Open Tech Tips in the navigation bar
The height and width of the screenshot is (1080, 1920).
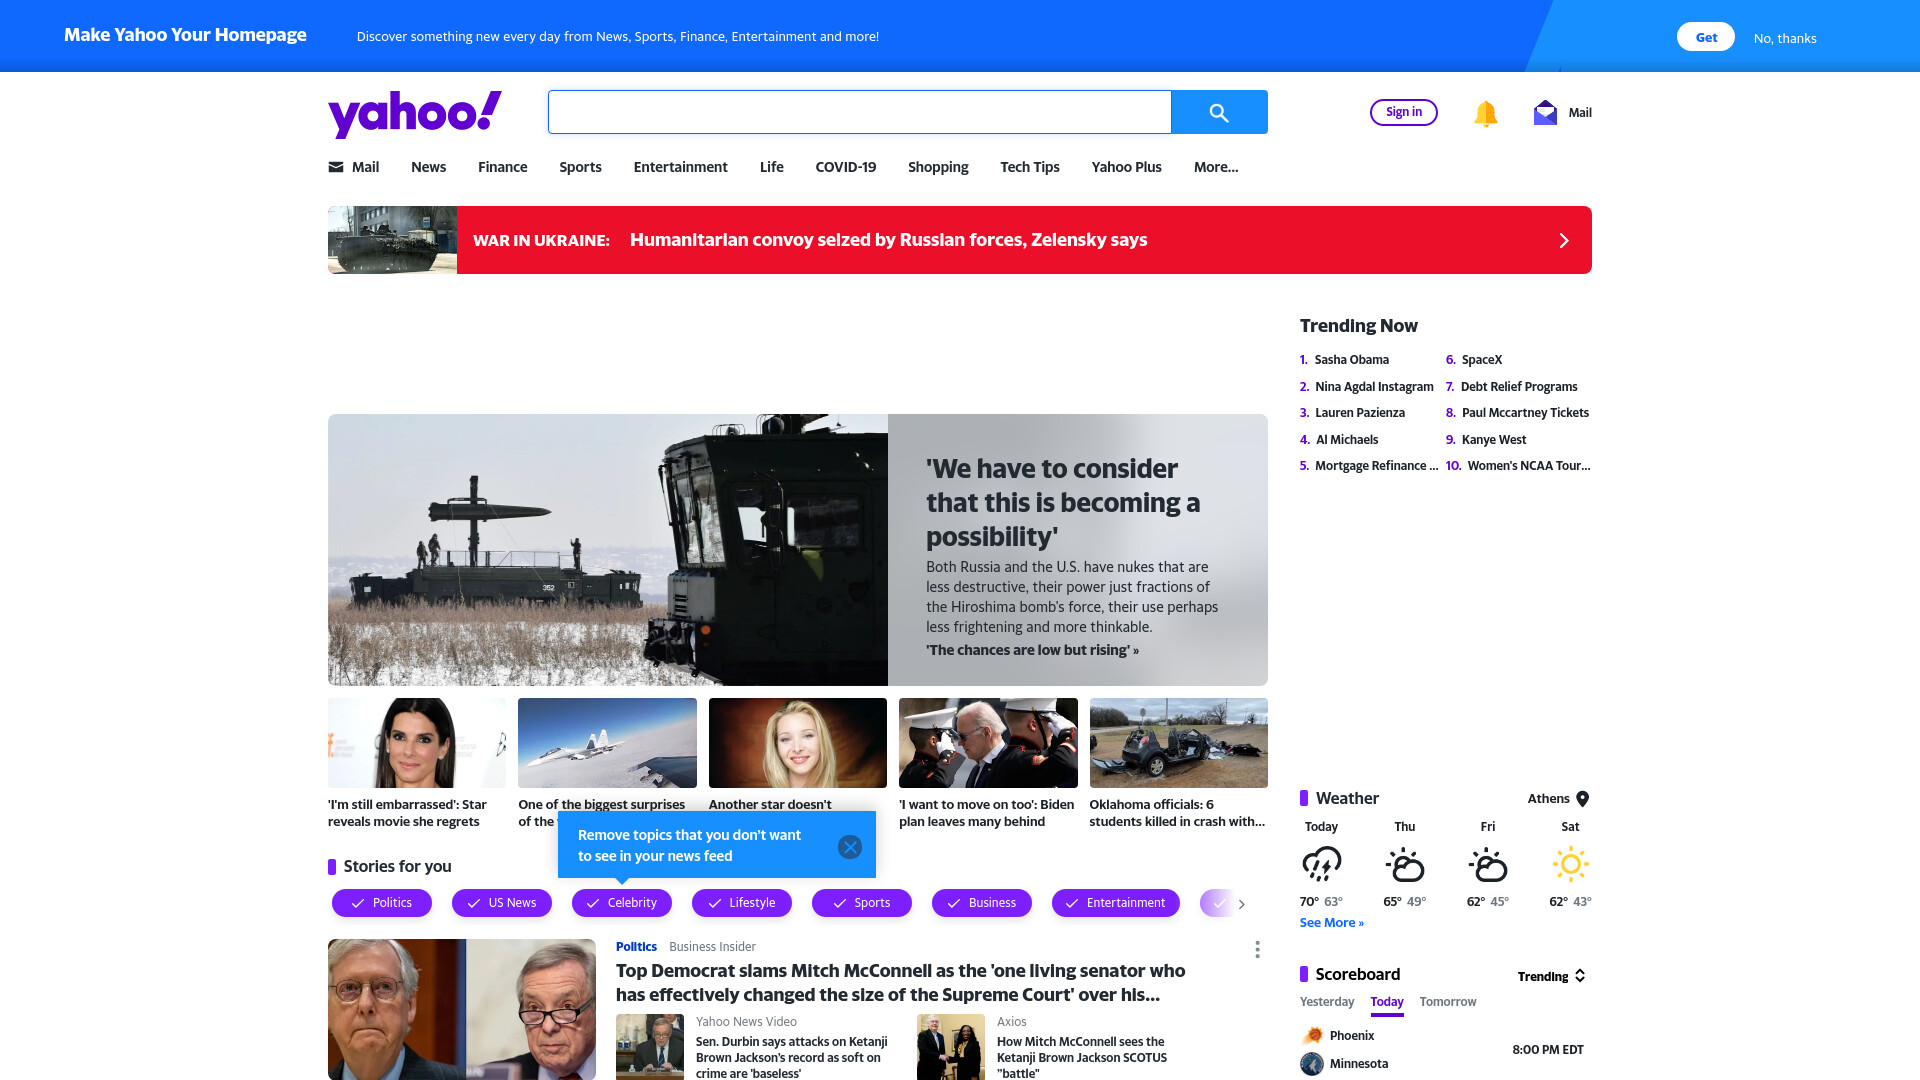(1030, 167)
